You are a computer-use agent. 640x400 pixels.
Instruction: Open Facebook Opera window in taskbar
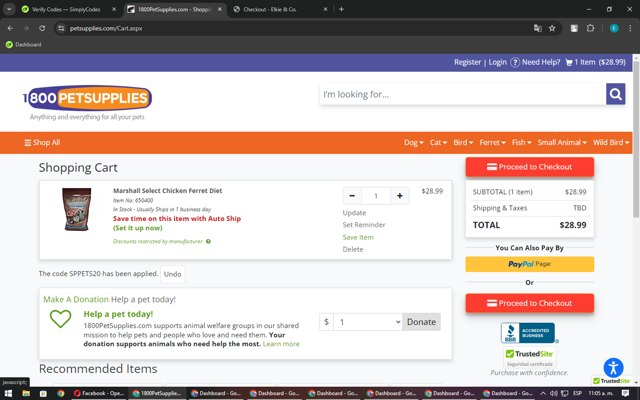pos(99,393)
